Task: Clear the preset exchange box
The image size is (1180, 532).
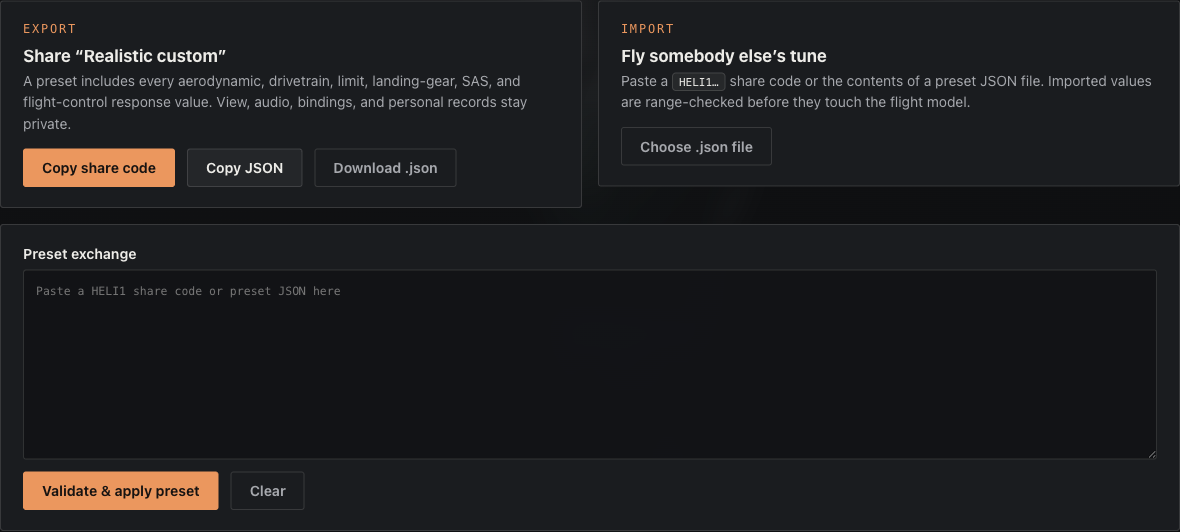Action: pos(267,491)
